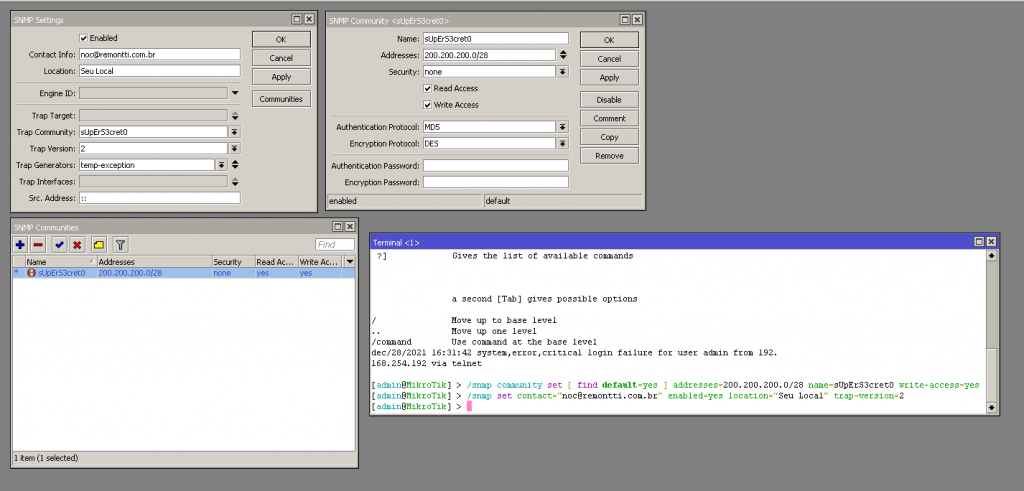
Task: Click the Find search field
Action: pos(335,244)
